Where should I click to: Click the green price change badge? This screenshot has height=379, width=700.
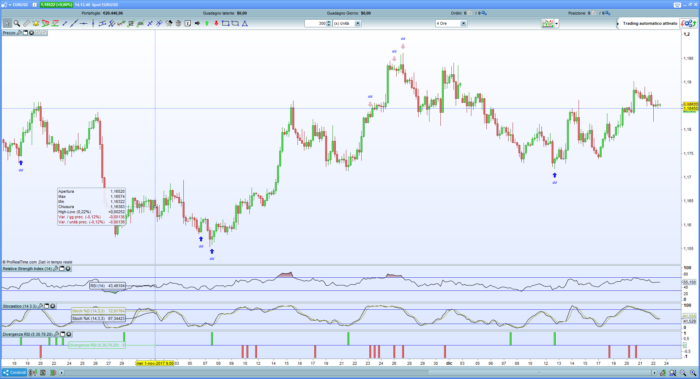56,4
